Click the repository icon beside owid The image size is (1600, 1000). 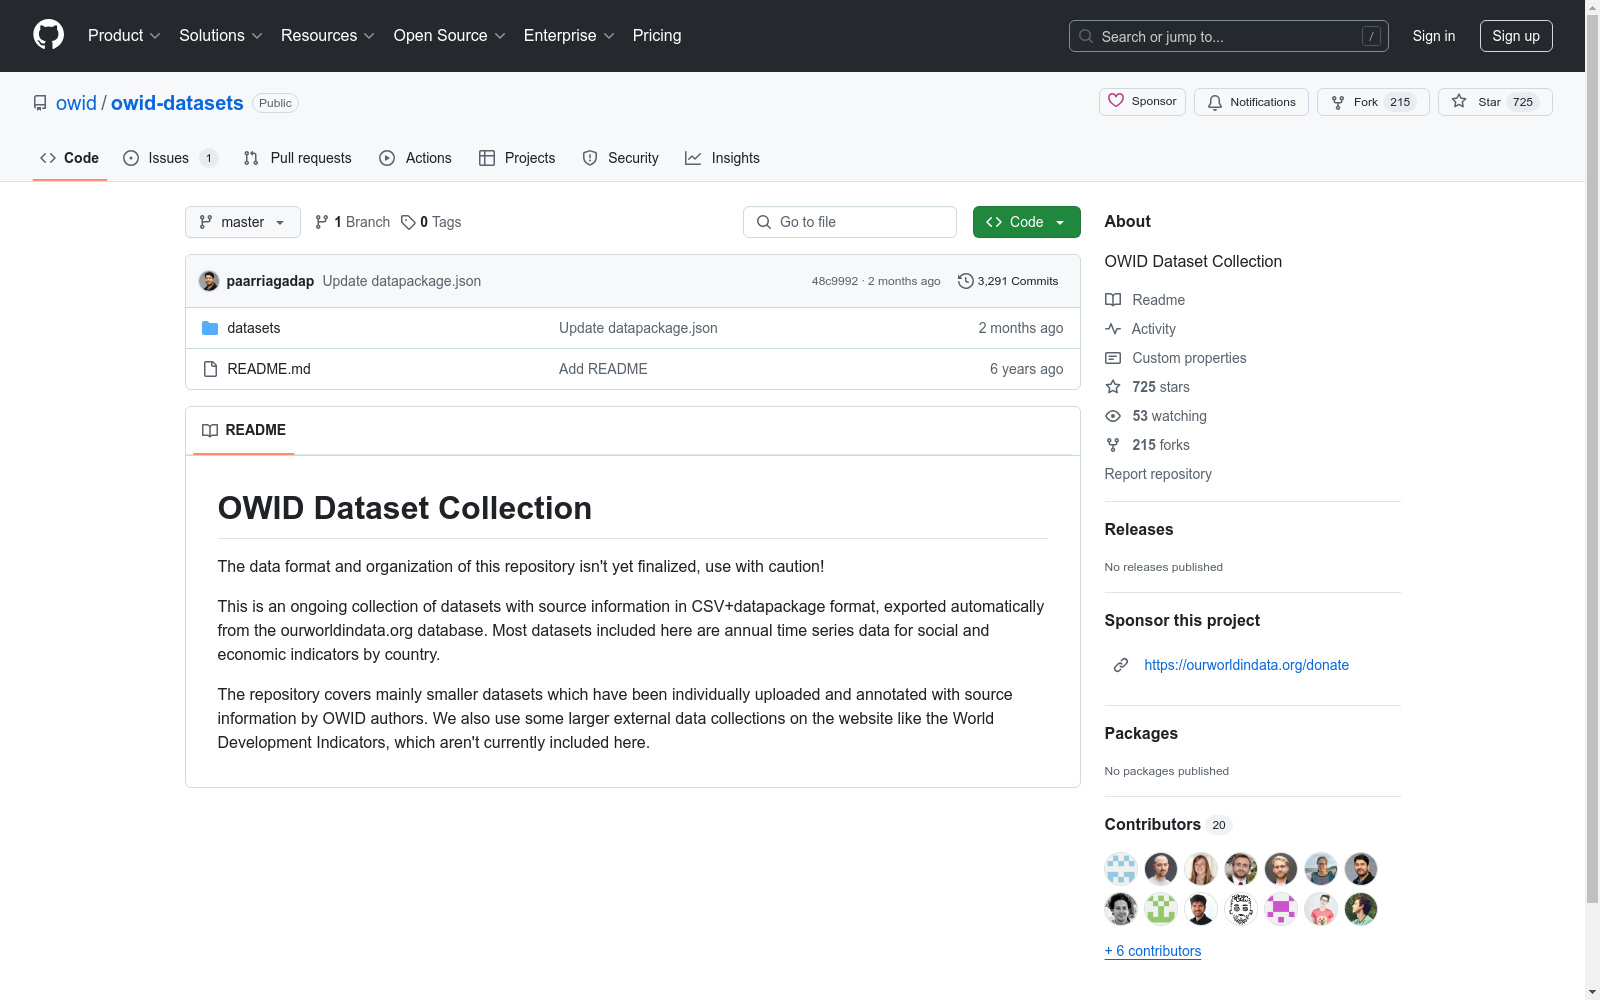tap(40, 103)
